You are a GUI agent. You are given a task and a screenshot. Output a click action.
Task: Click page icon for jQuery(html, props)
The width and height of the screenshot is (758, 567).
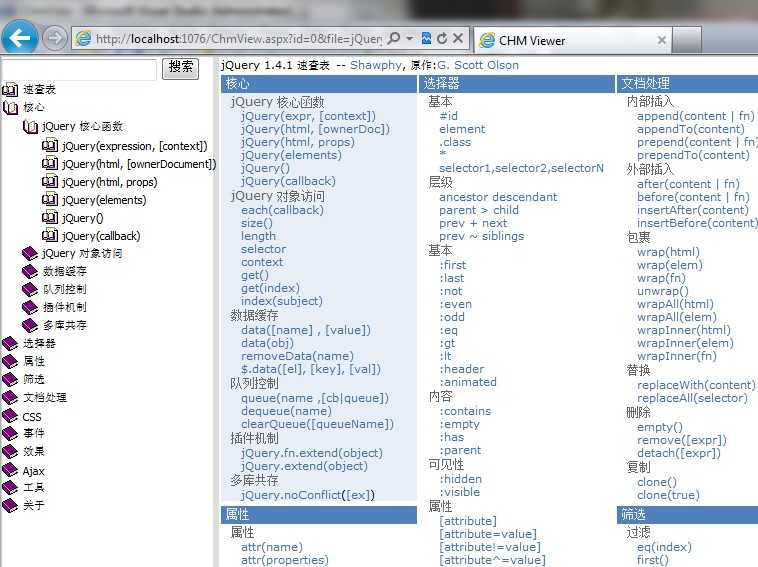[50, 182]
